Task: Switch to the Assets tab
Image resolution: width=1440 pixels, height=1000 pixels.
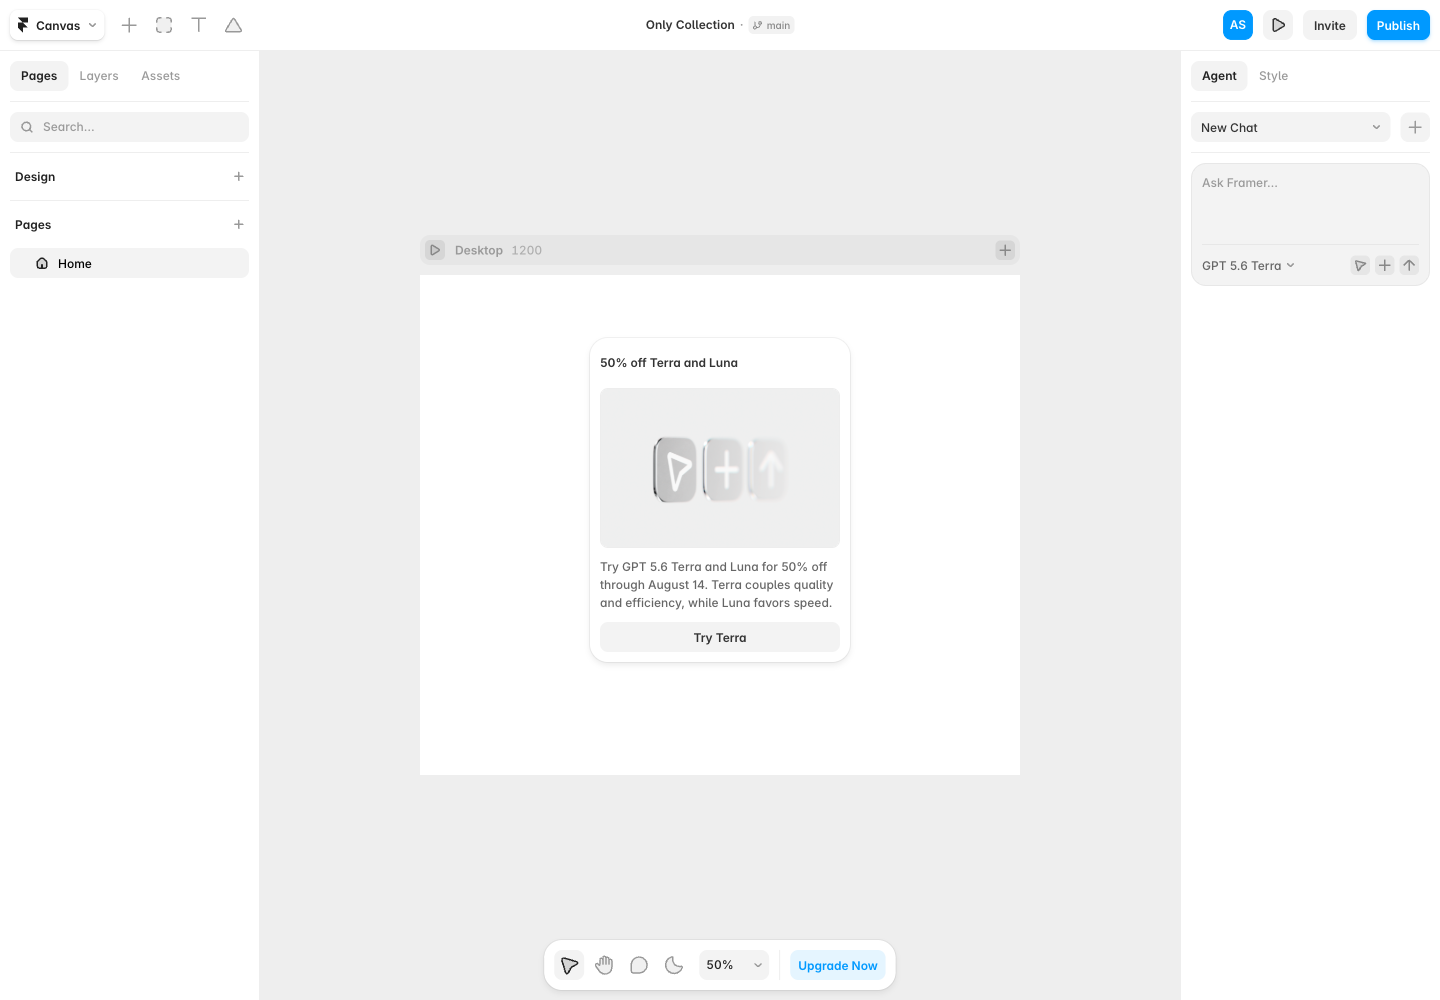Action: (161, 76)
